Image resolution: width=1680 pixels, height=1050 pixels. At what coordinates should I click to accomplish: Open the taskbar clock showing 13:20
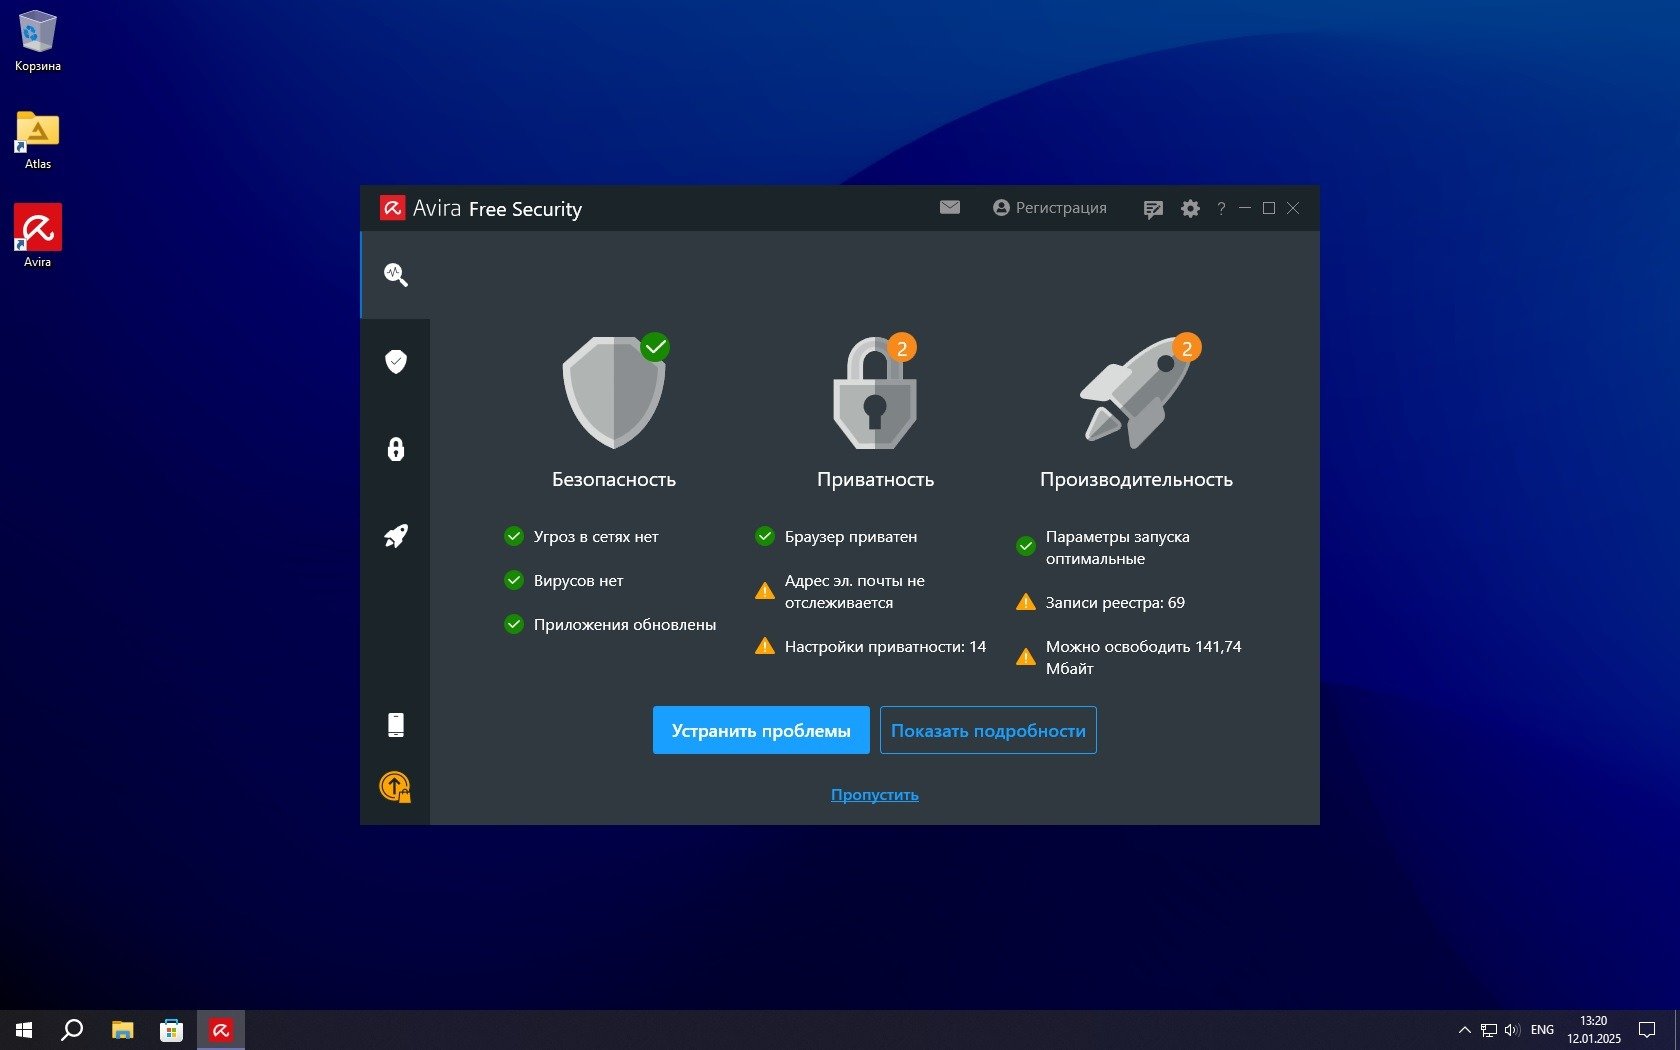click(1594, 1030)
